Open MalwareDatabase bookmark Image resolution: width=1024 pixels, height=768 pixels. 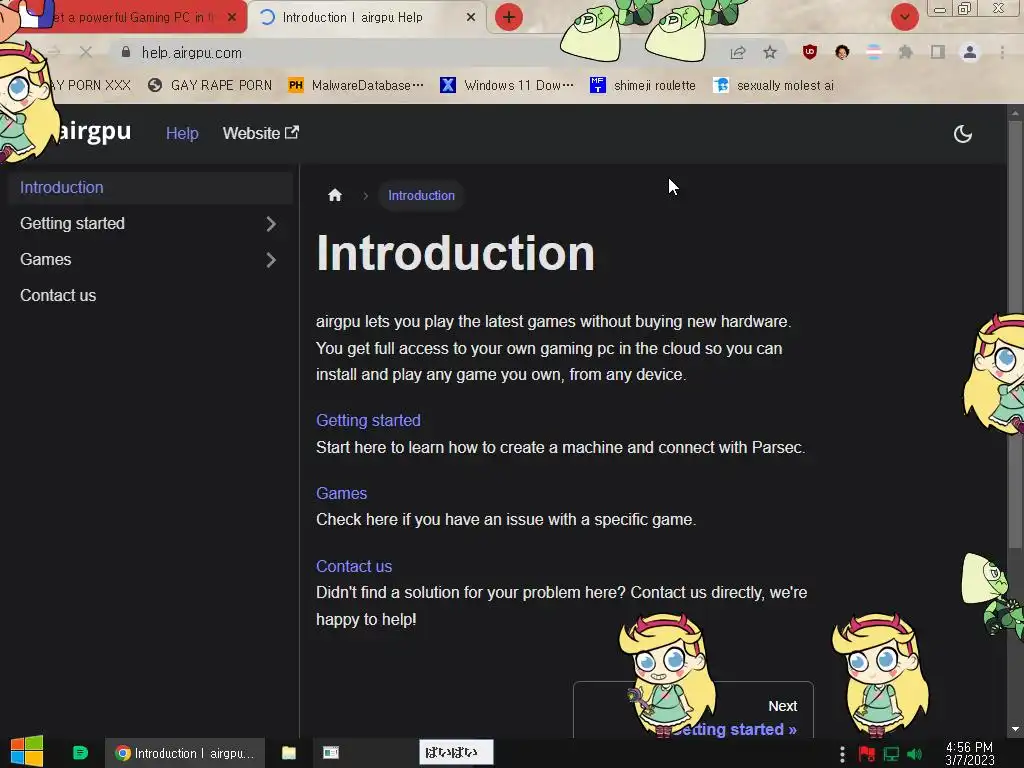[x=356, y=86]
